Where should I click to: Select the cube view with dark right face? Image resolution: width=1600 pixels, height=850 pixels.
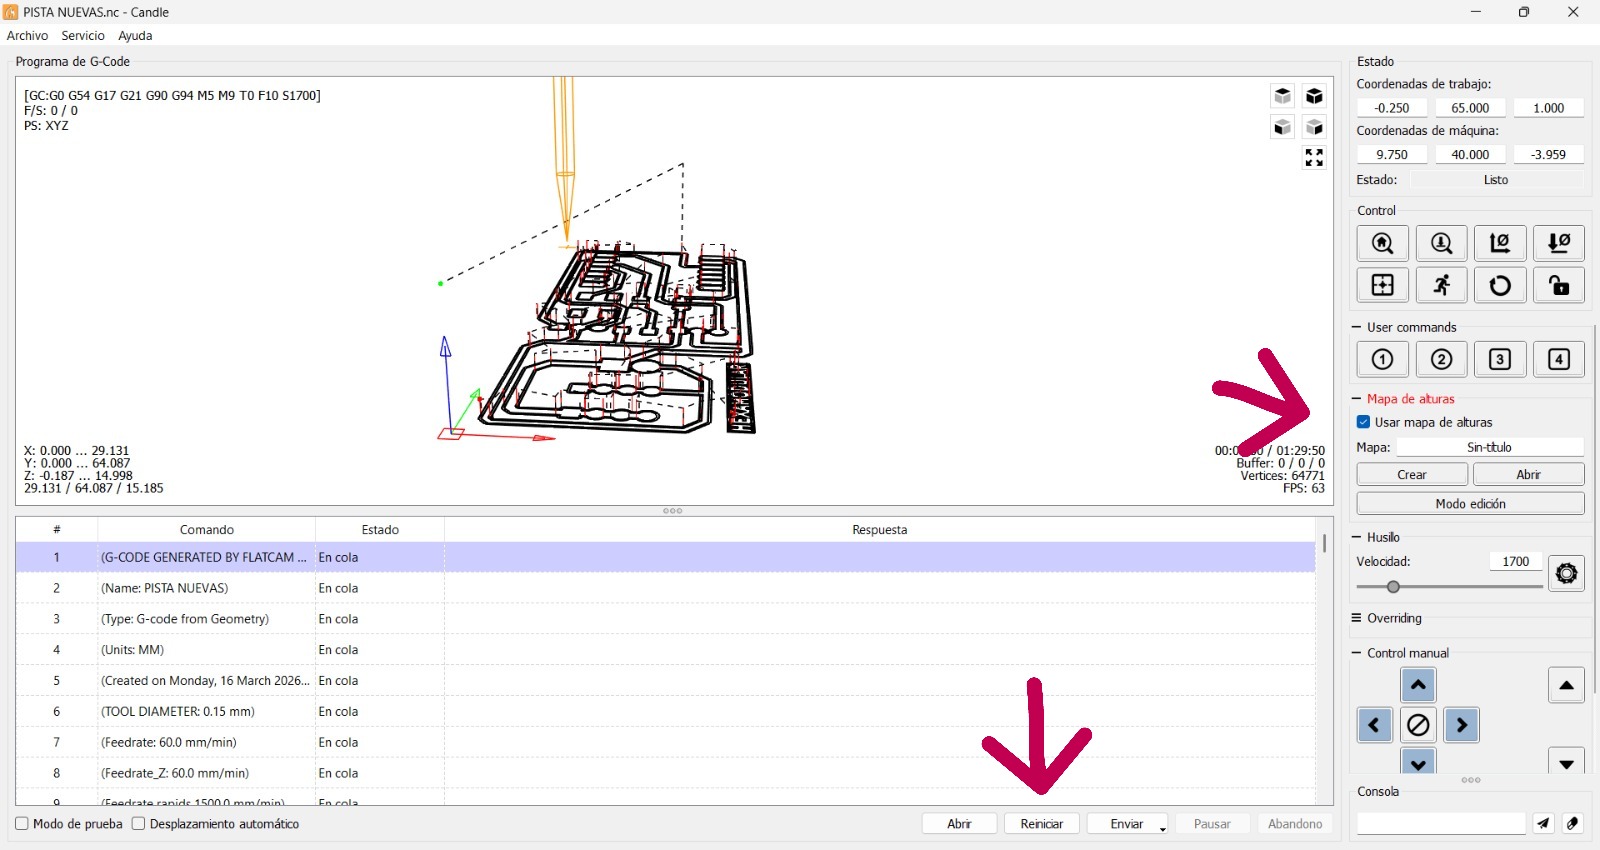point(1314,127)
